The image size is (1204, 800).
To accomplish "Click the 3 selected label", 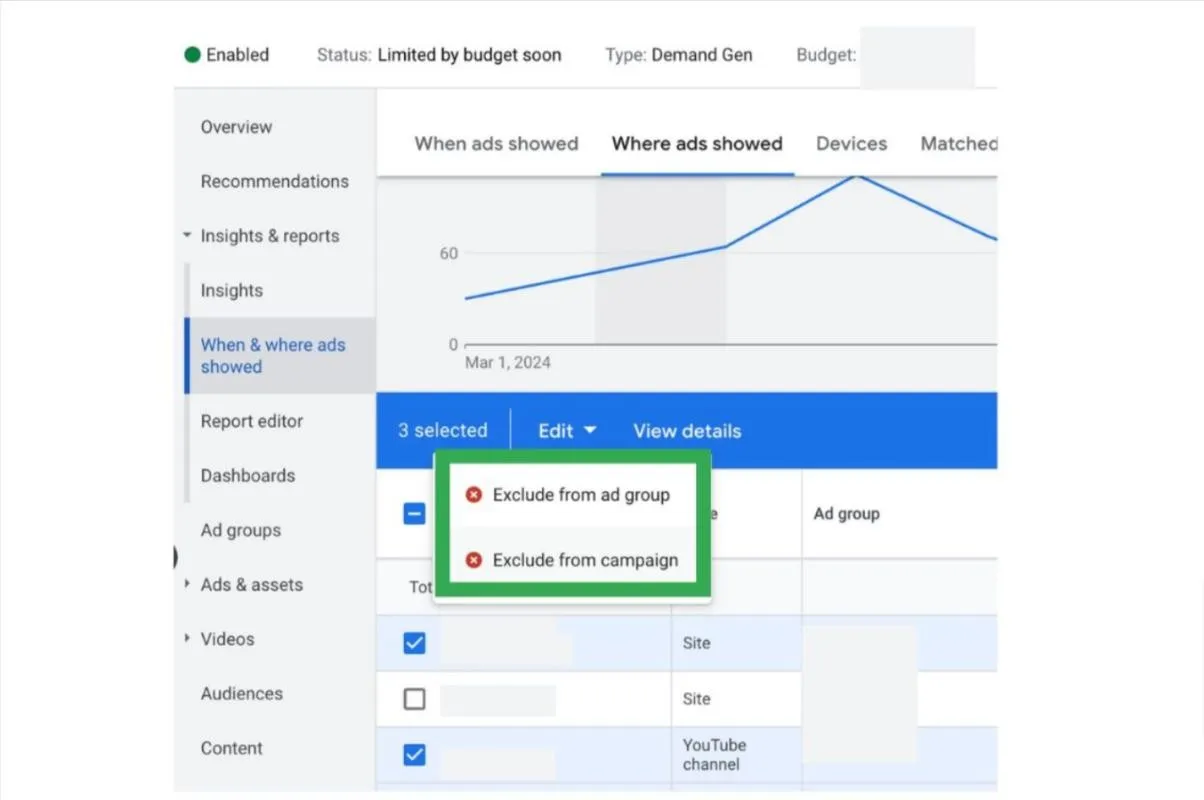I will pyautogui.click(x=443, y=431).
